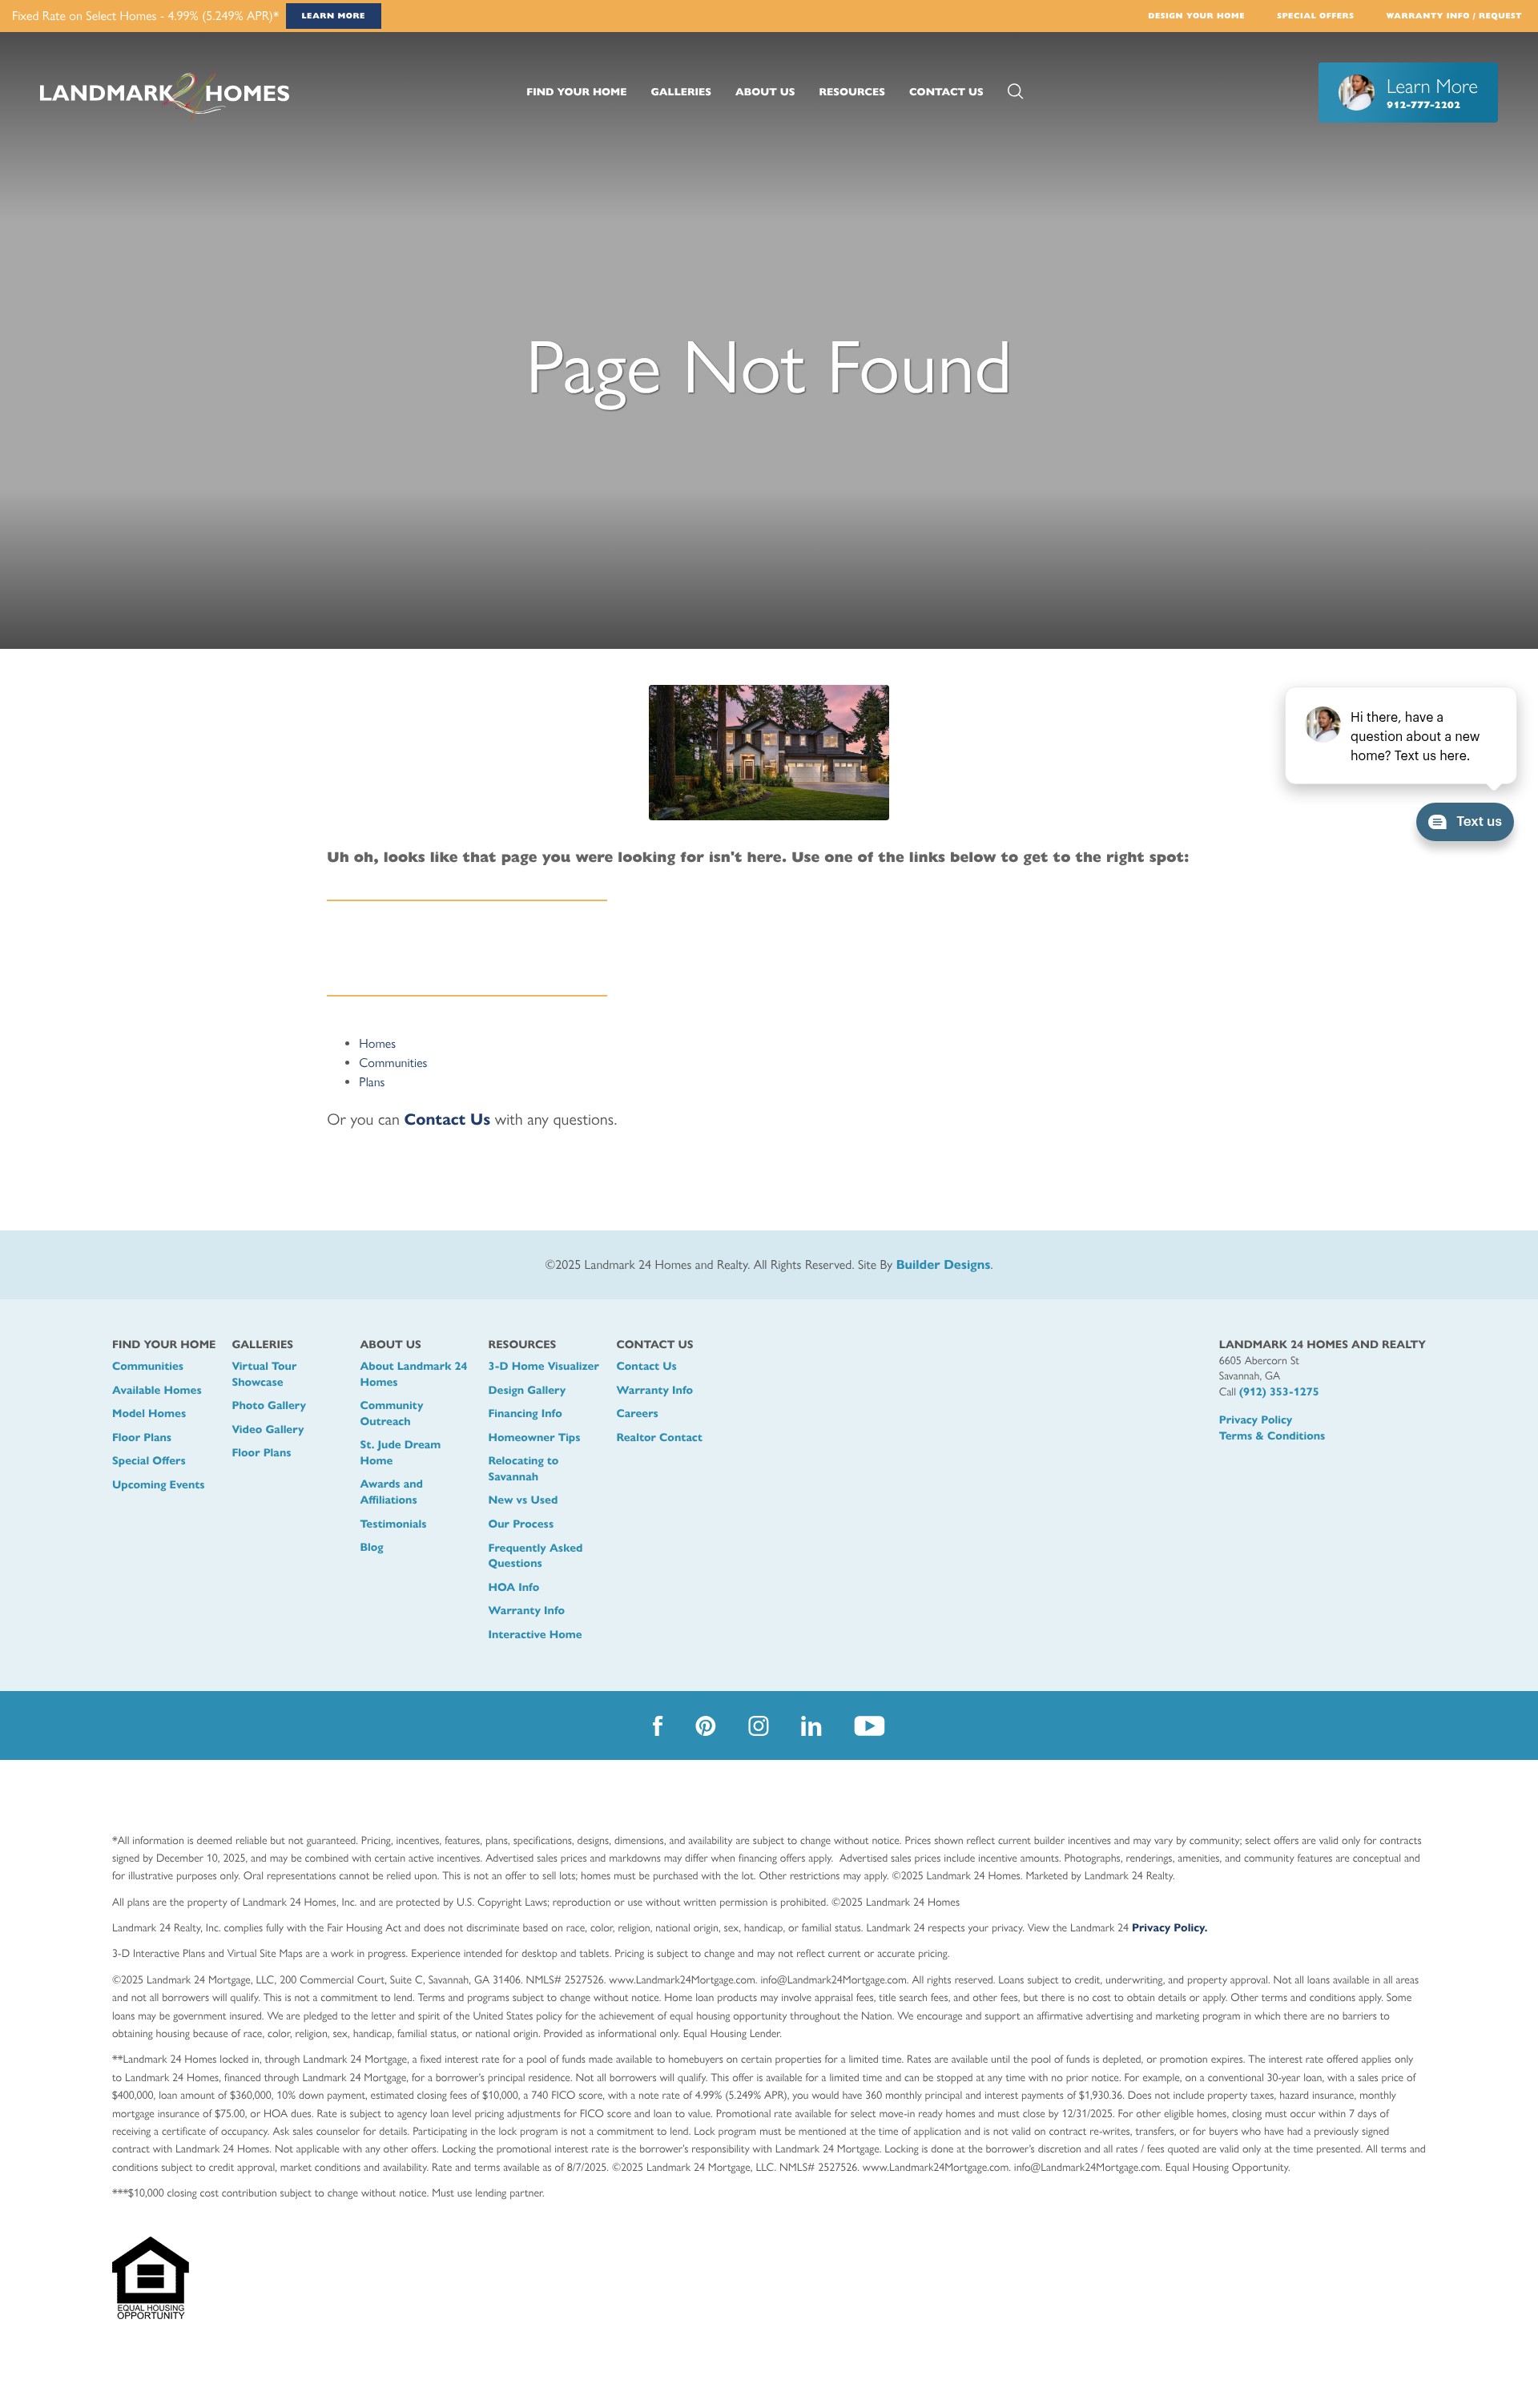Screen dimensions: 1538x2408
Task: Open the footer Blog link
Action: pos(372,1547)
